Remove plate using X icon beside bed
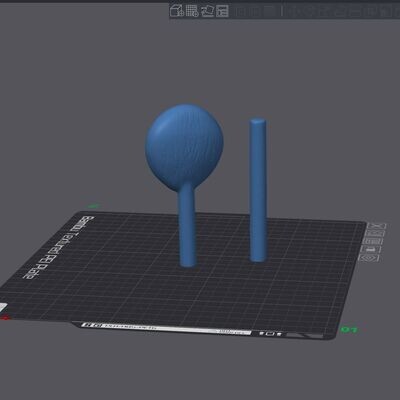The height and width of the screenshot is (400, 400). point(377,227)
